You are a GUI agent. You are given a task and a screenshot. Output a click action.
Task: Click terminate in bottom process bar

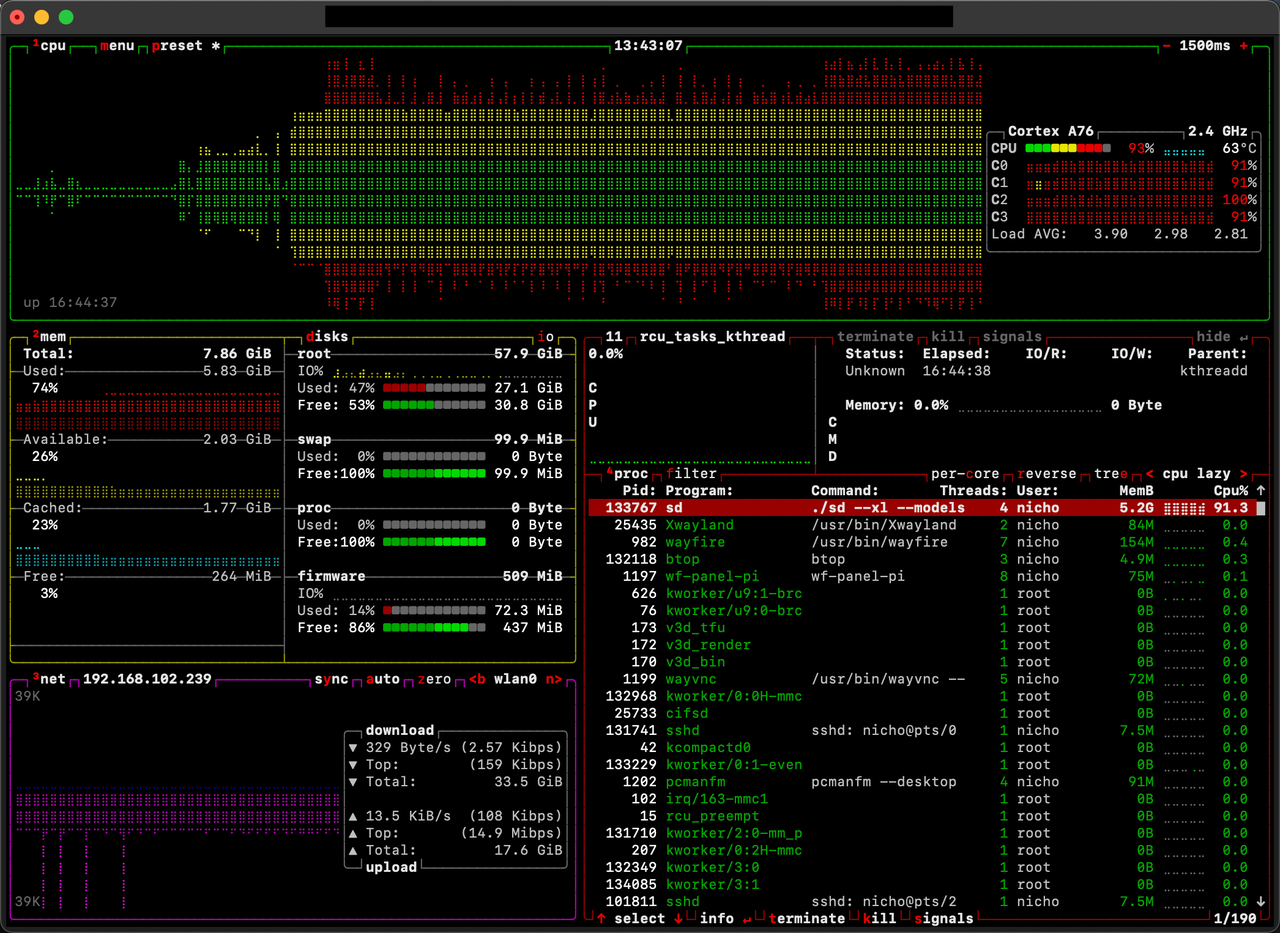tap(806, 918)
